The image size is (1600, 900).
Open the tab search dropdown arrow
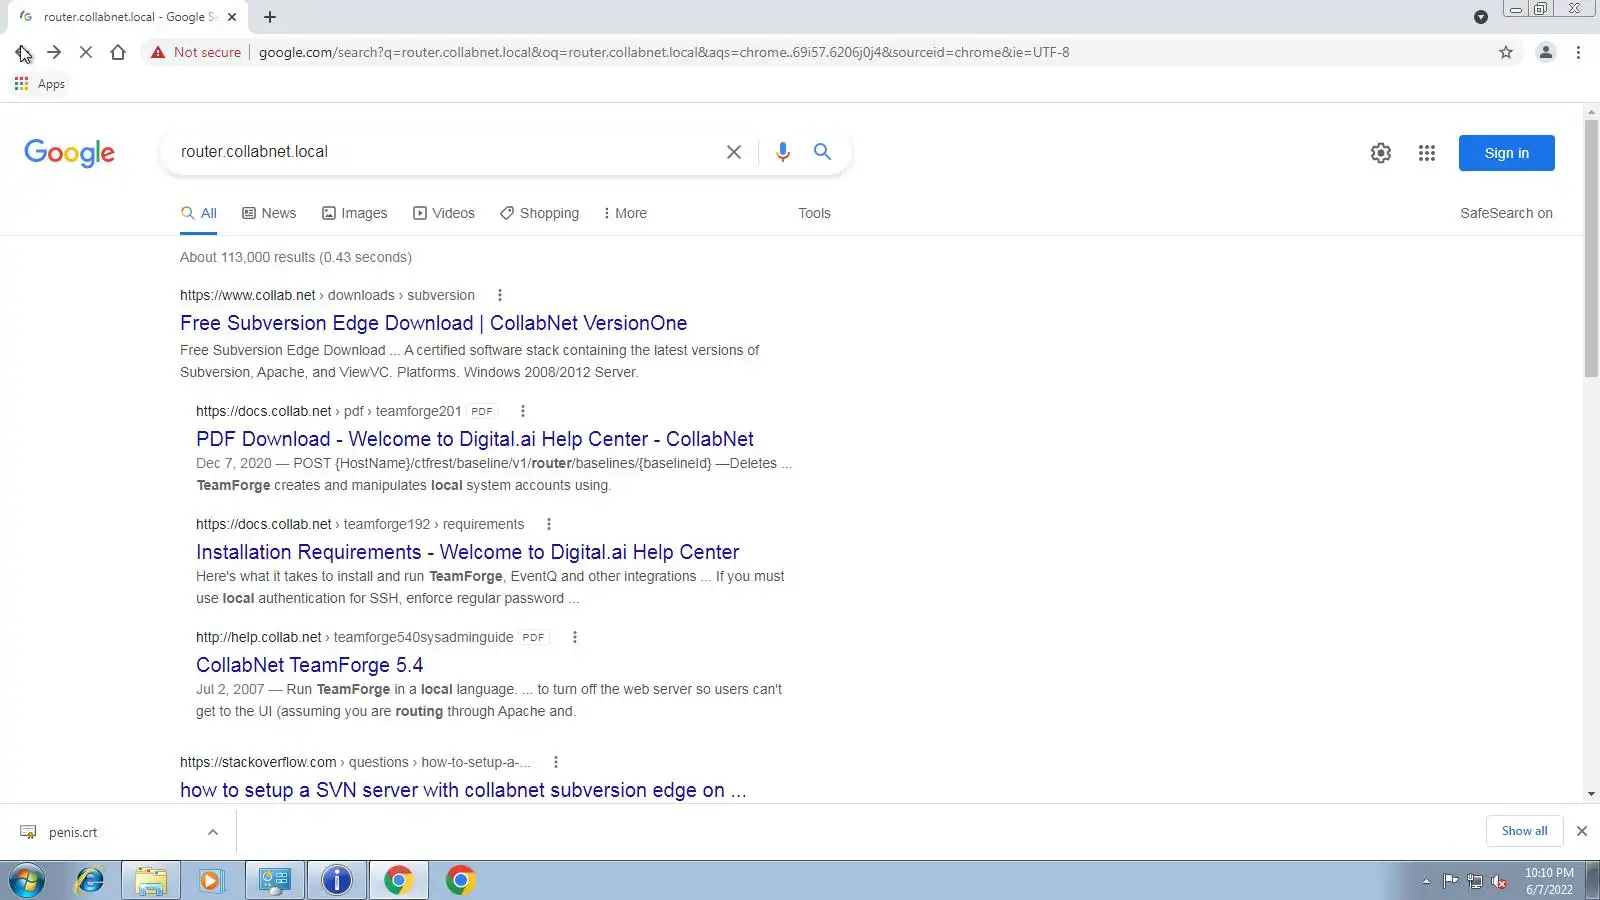click(x=1481, y=17)
